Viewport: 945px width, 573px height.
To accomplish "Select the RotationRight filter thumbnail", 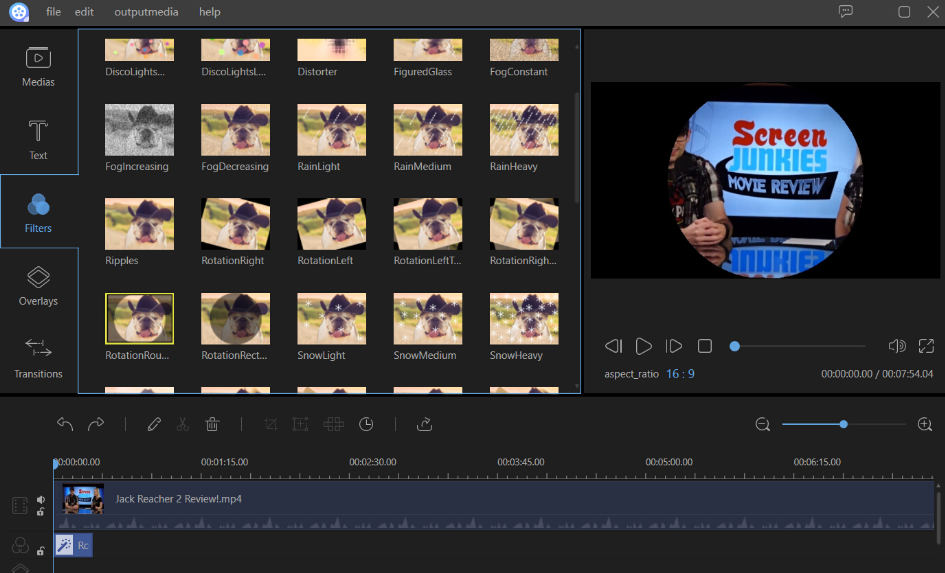I will (x=236, y=224).
